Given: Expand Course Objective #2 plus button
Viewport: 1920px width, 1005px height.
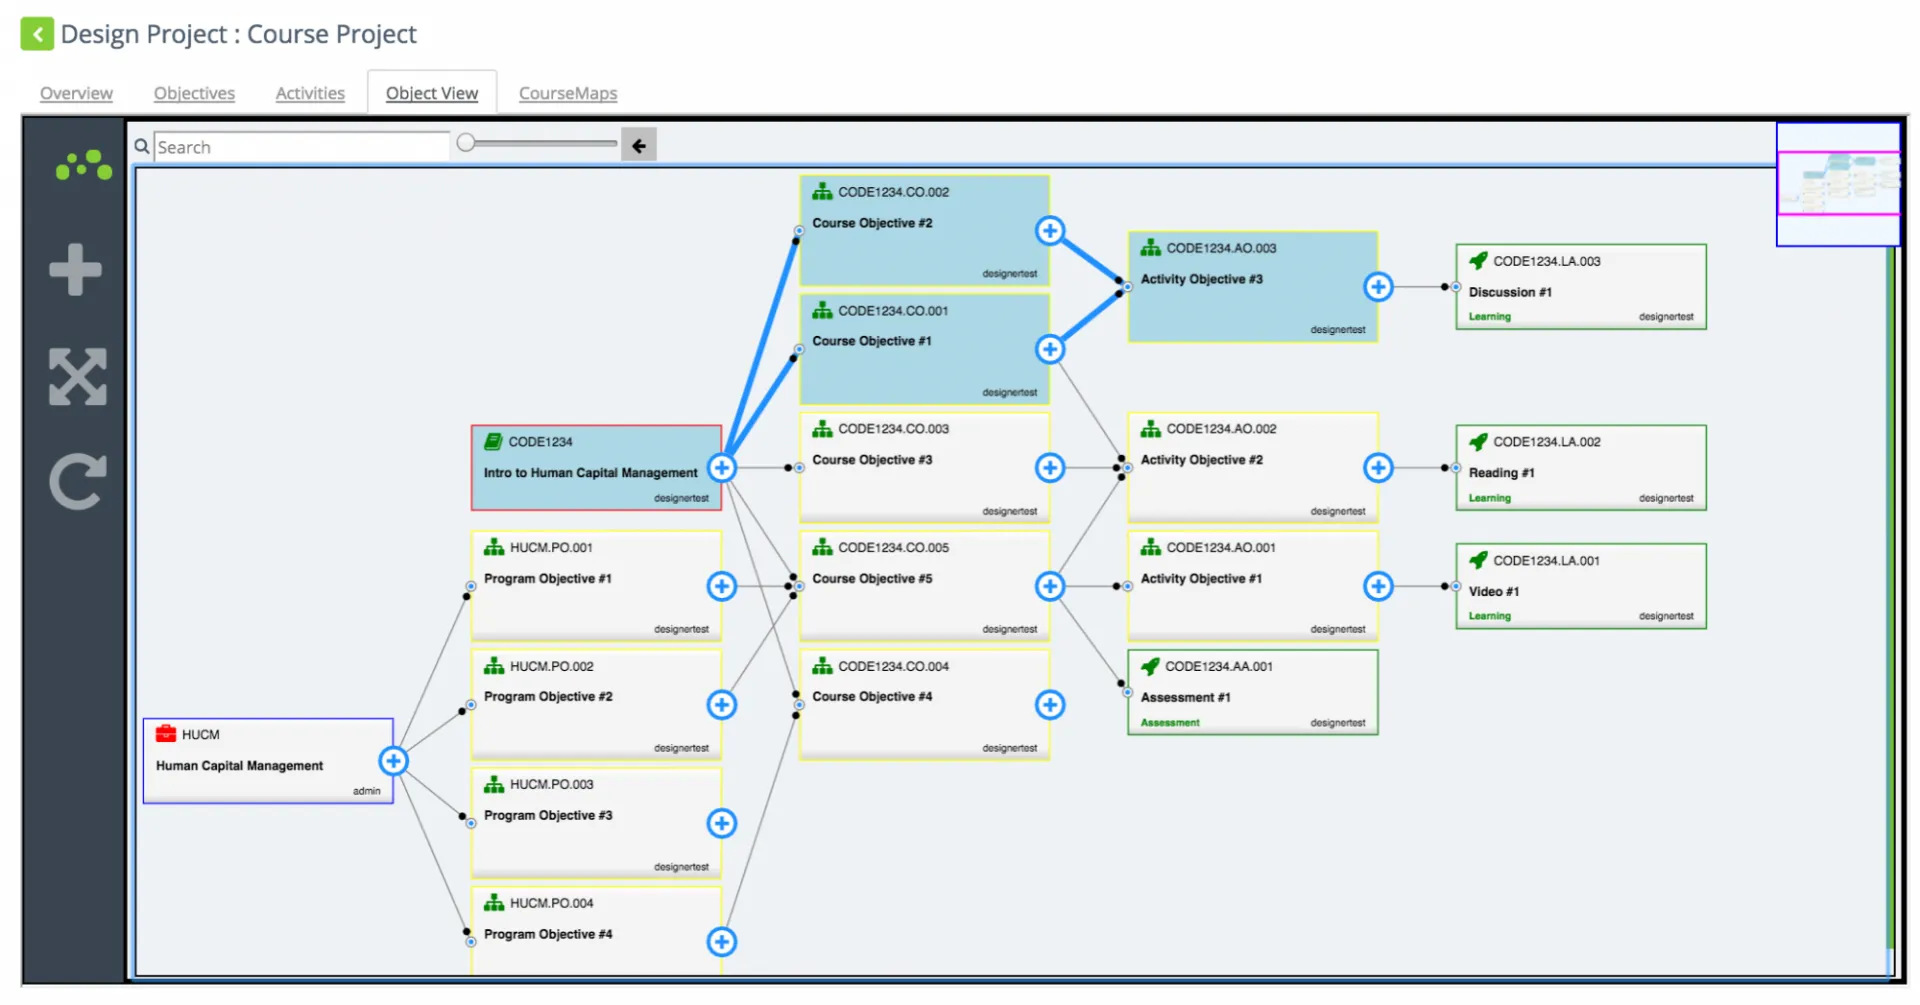Looking at the screenshot, I should click(1050, 231).
